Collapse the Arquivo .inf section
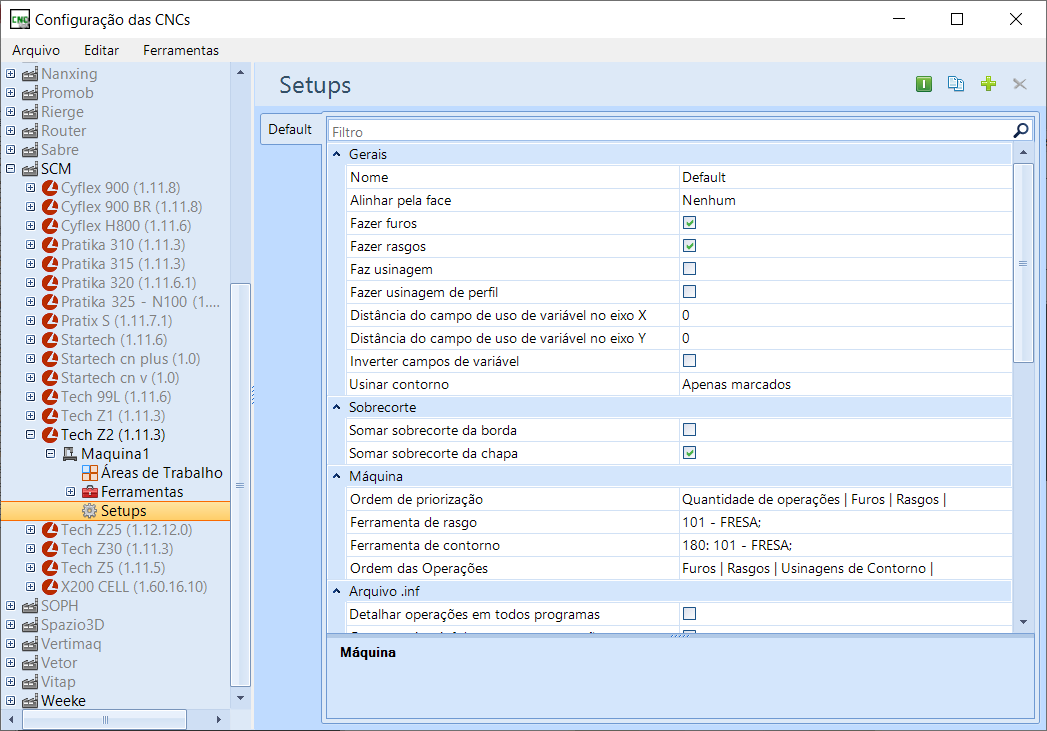The height and width of the screenshot is (731, 1047). (337, 591)
